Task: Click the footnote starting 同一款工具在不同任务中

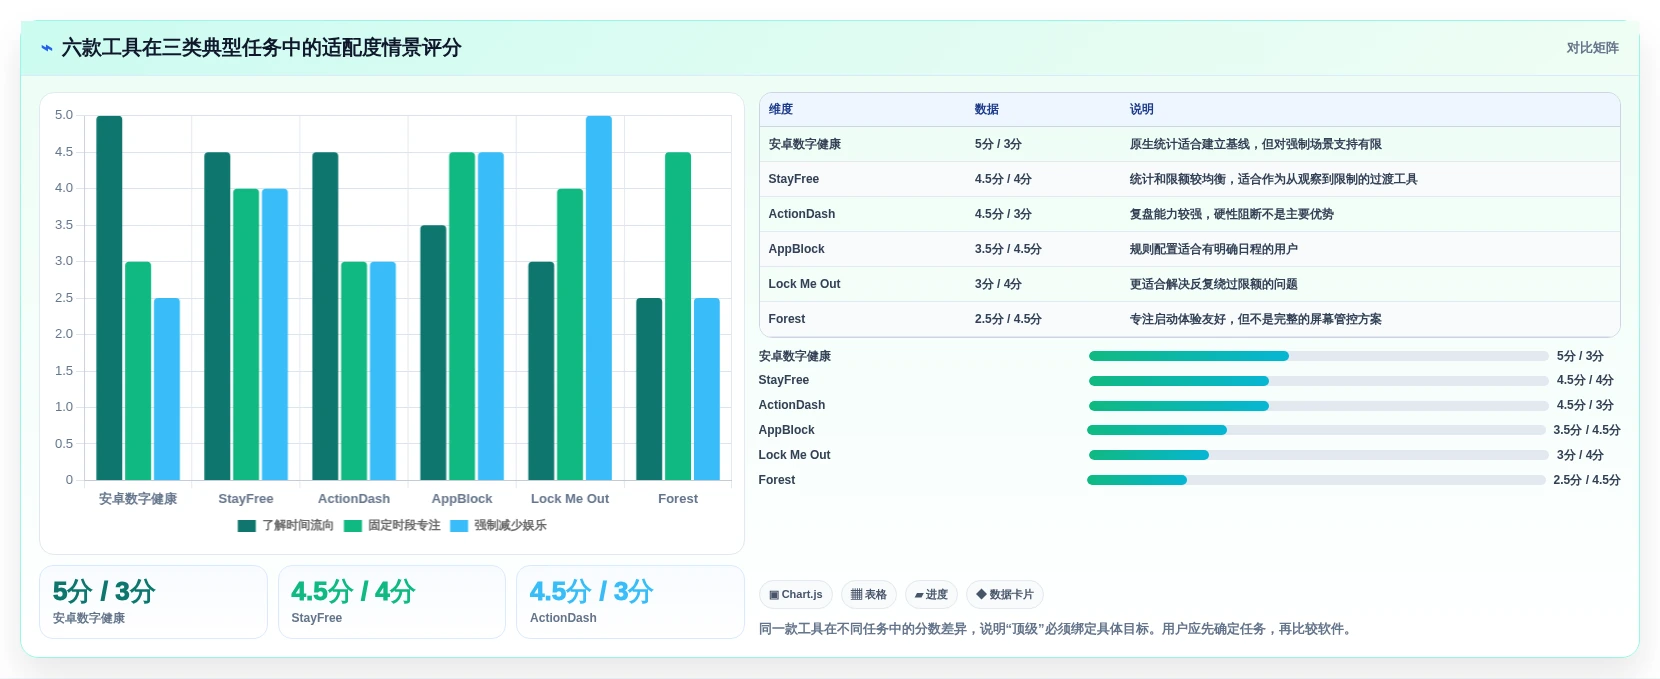Action: coord(1057,629)
